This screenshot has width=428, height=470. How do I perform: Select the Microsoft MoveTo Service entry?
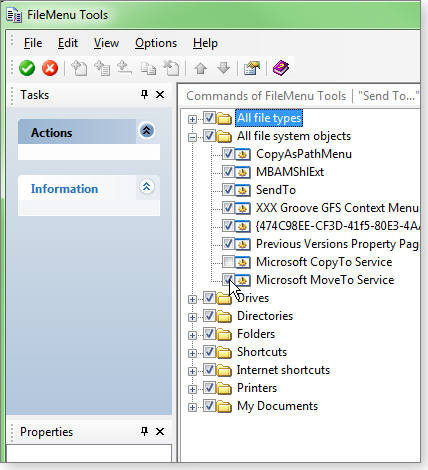click(325, 280)
